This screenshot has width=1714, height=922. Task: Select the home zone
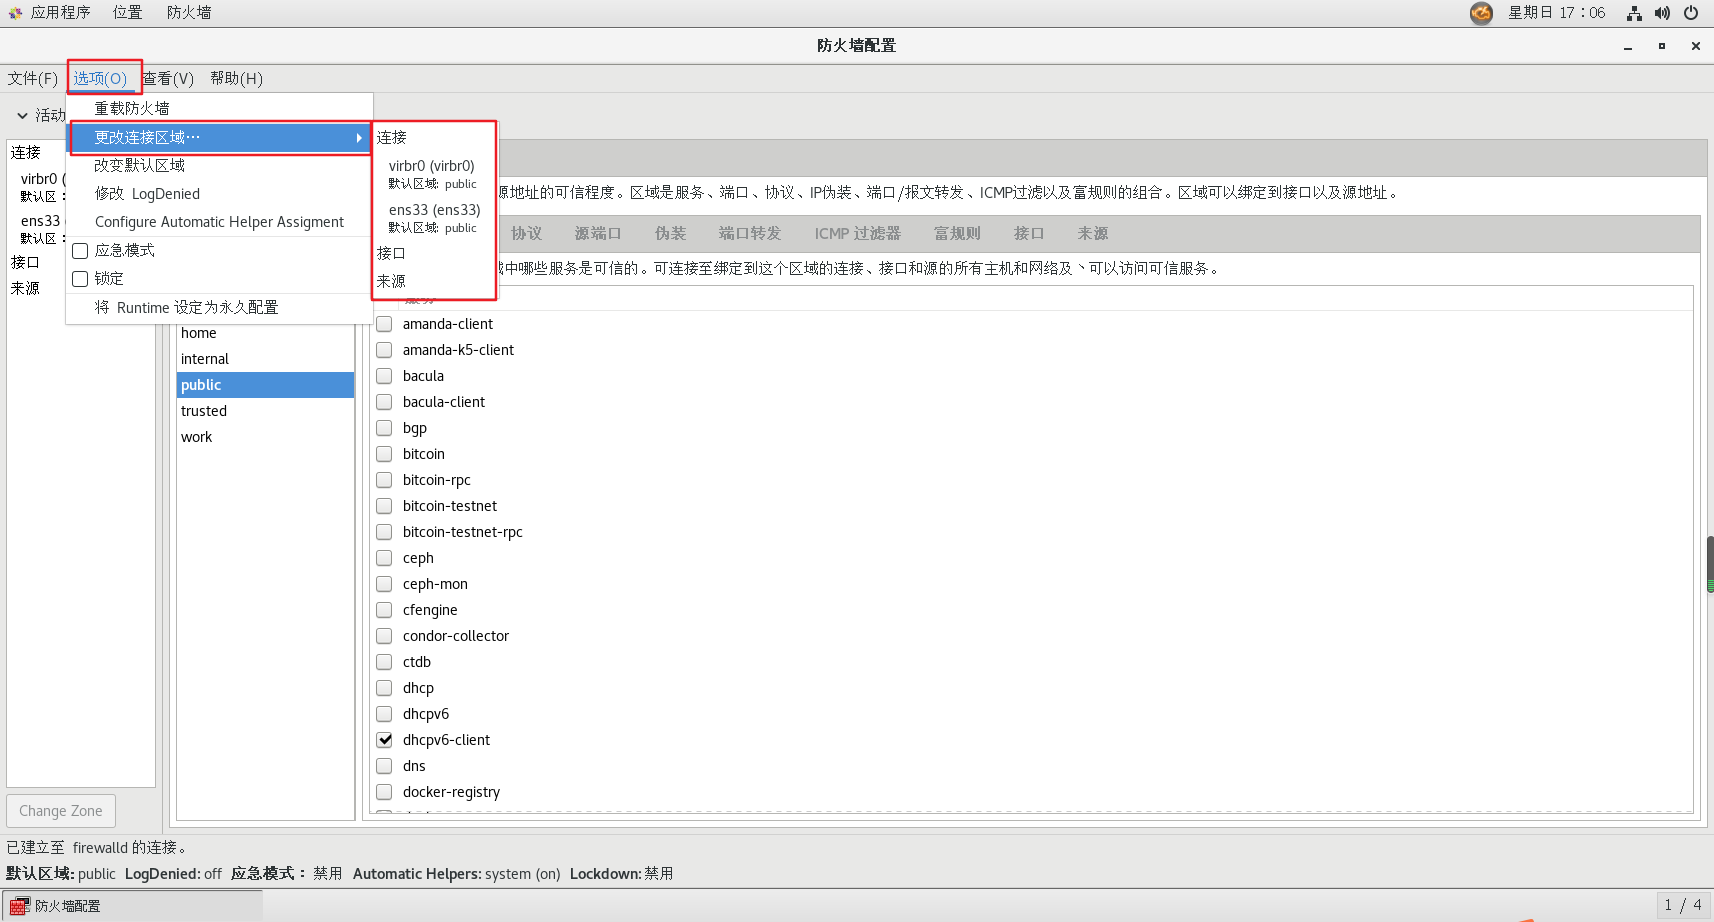point(265,333)
